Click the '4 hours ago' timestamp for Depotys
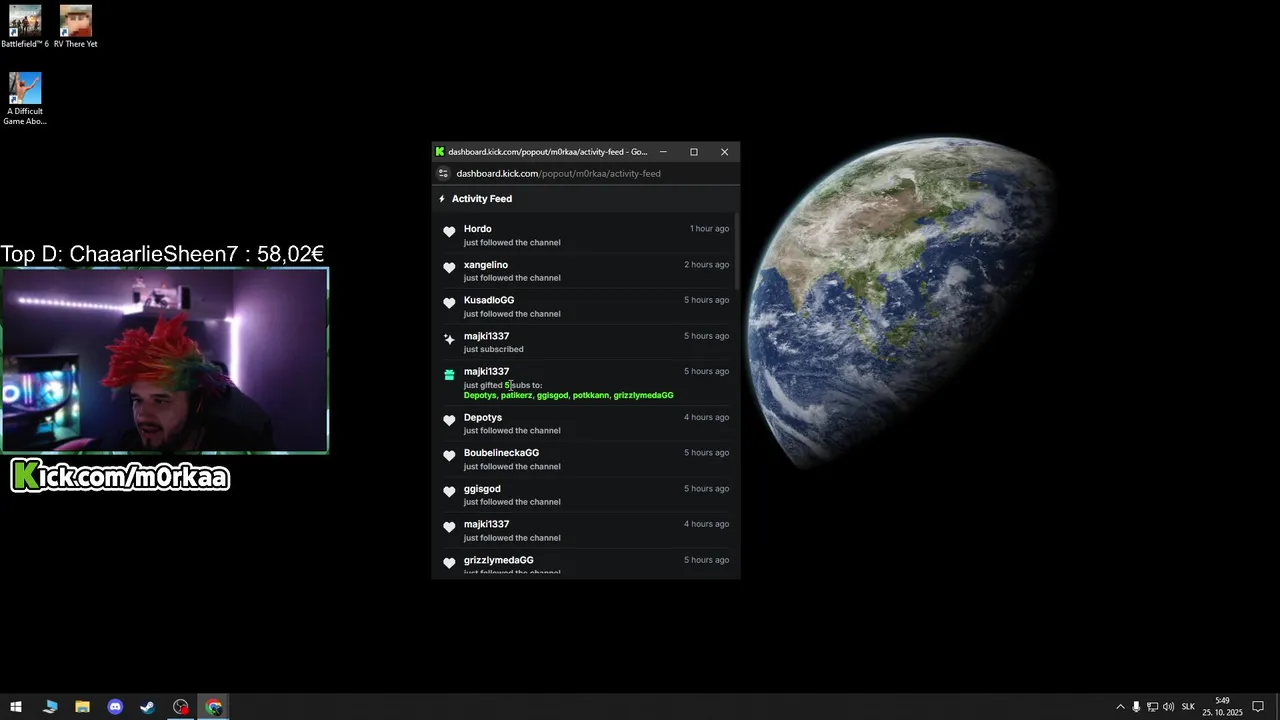The height and width of the screenshot is (720, 1280). (706, 417)
